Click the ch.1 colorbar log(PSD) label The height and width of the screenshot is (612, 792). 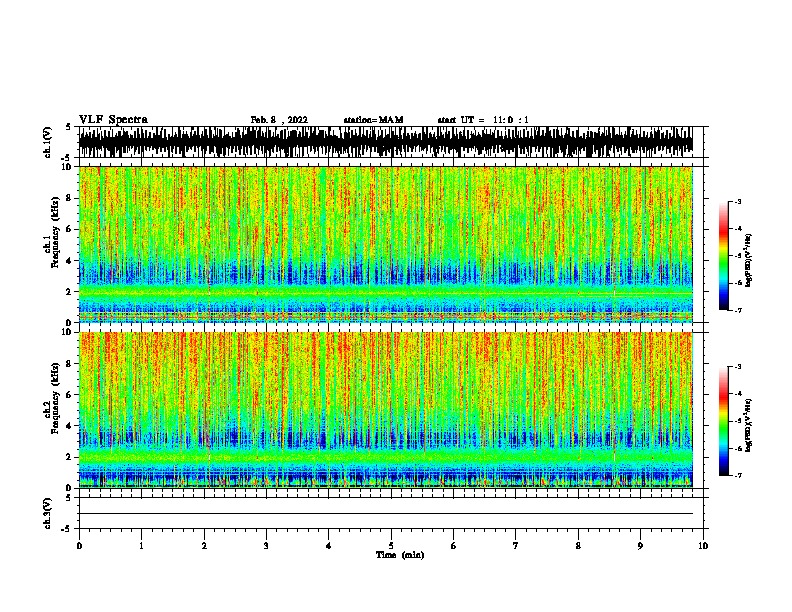click(x=748, y=260)
